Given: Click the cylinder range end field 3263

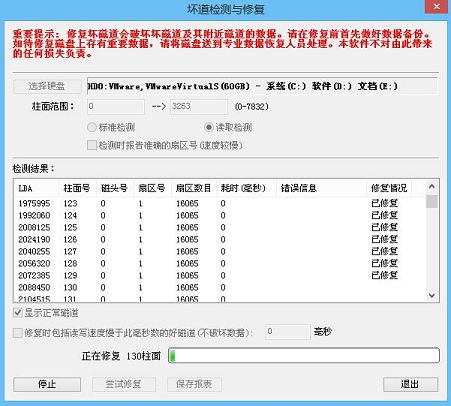Looking at the screenshot, I should click(199, 107).
